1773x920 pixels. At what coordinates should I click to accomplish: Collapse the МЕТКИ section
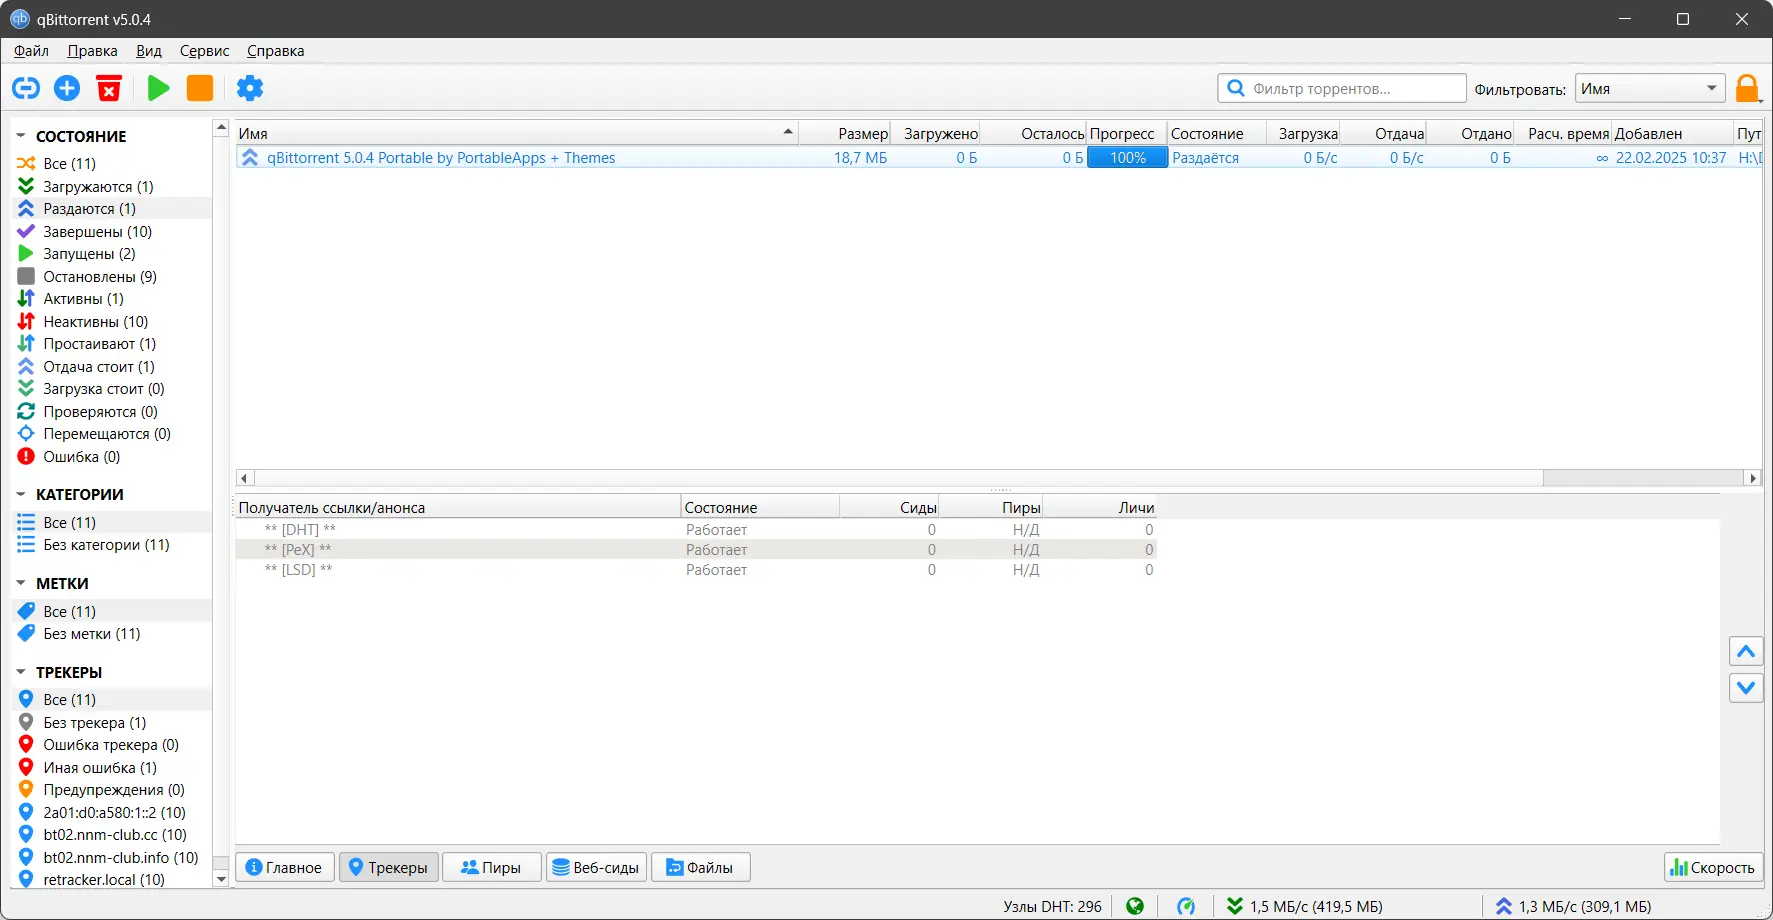(21, 583)
